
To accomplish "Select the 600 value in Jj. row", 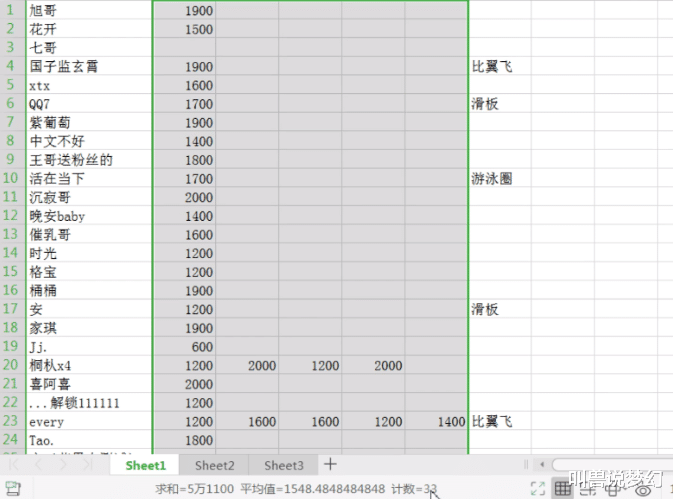I will point(184,346).
